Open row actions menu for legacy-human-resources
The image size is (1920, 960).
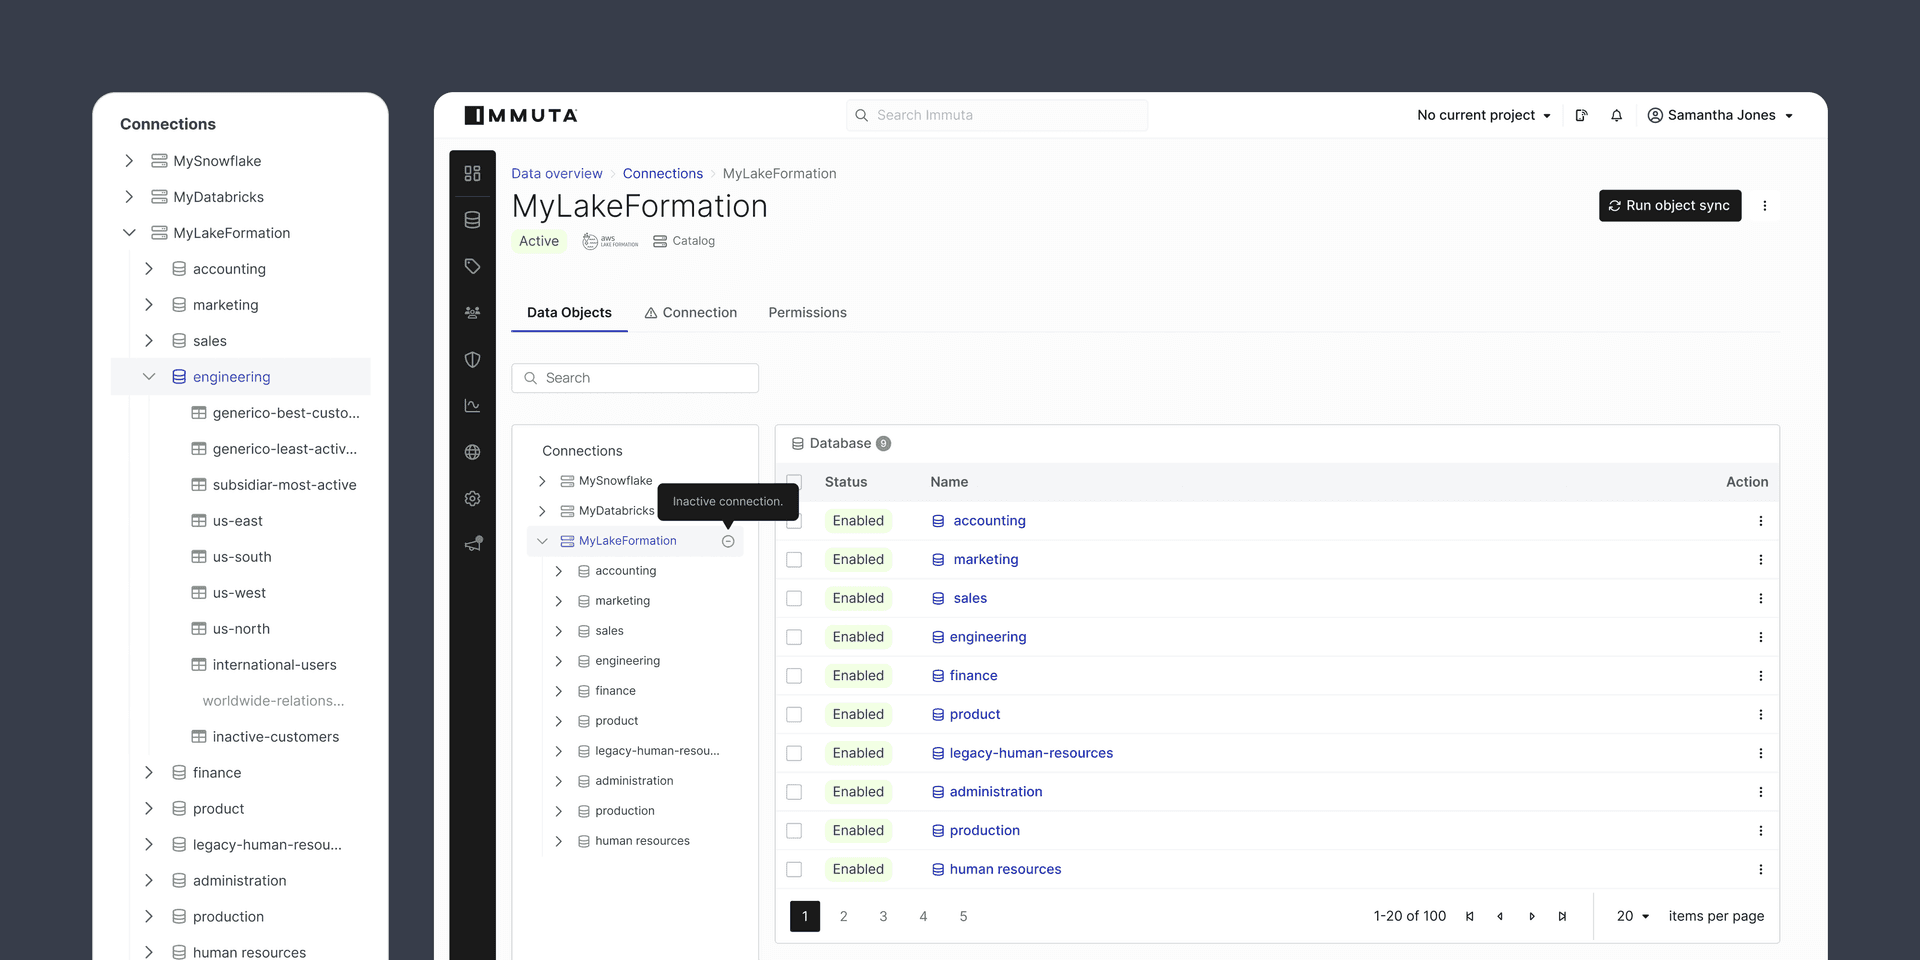tap(1761, 753)
